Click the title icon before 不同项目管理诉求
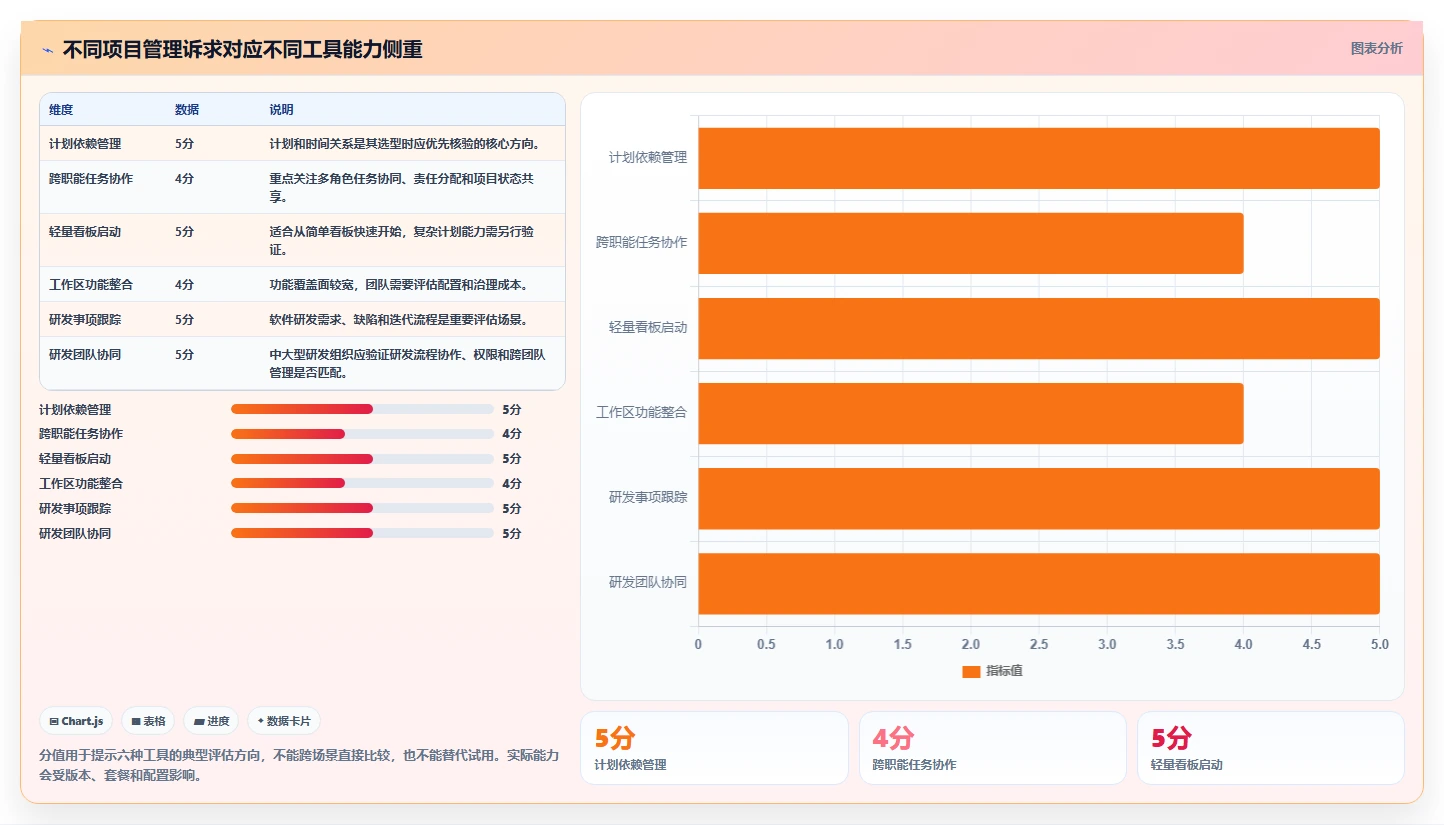The width and height of the screenshot is (1444, 825). (x=47, y=50)
